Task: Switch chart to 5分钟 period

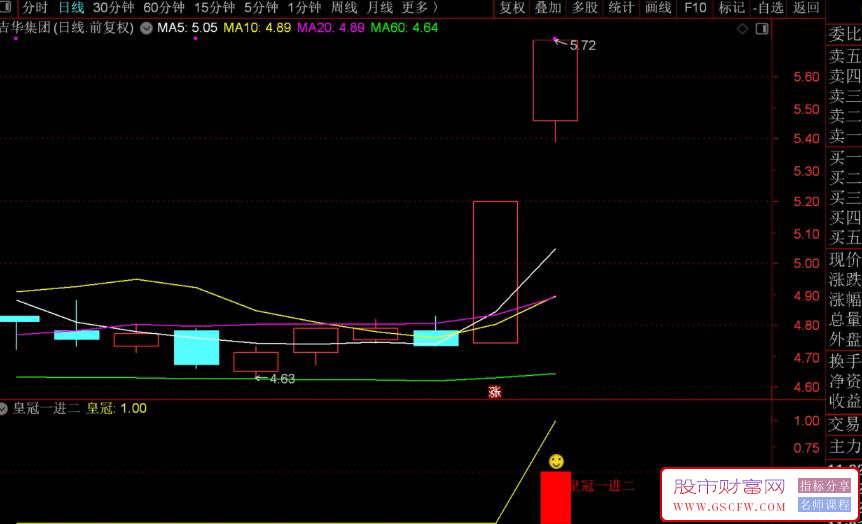Action: coord(261,8)
